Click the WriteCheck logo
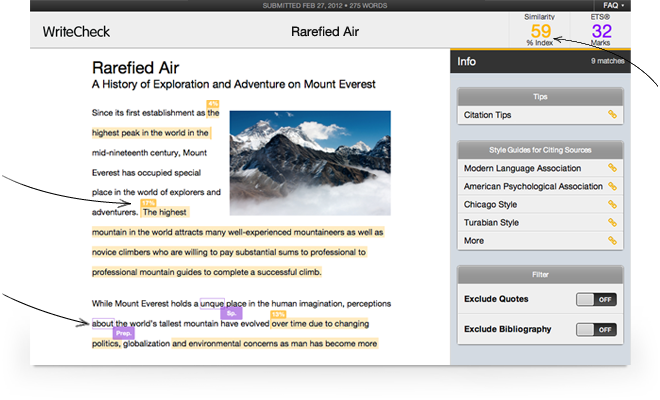Image resolution: width=660 pixels, height=400 pixels. tap(76, 32)
